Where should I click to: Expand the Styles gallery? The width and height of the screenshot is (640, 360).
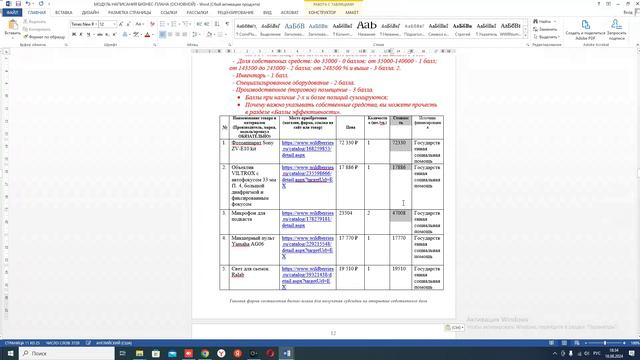tap(525, 36)
